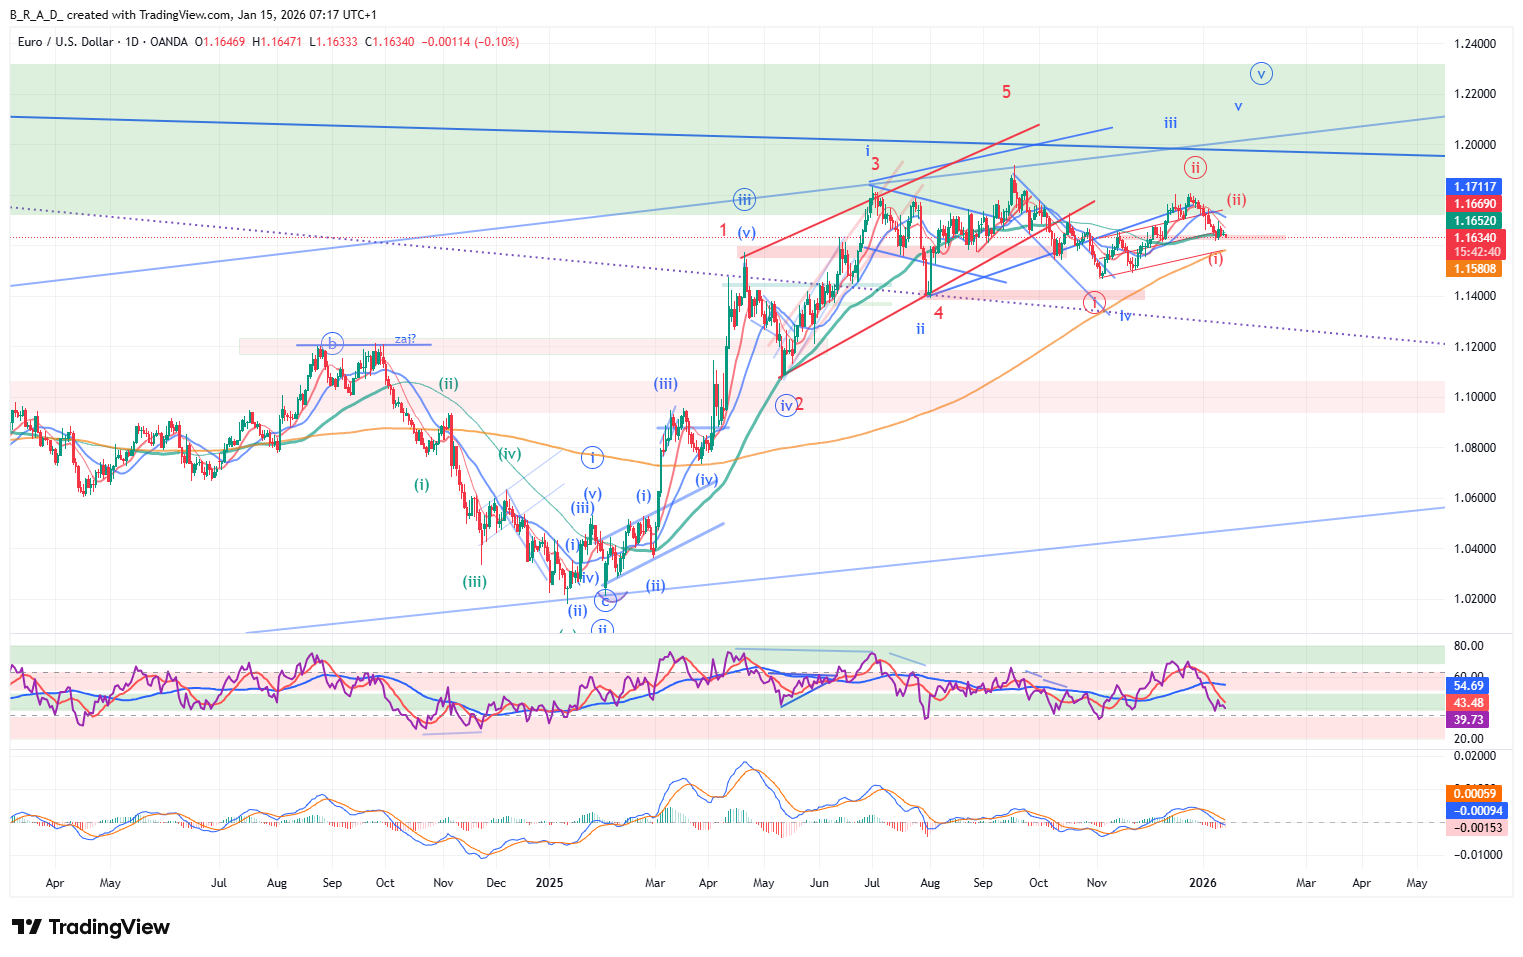Select the red 1.16690 price label

[1475, 204]
